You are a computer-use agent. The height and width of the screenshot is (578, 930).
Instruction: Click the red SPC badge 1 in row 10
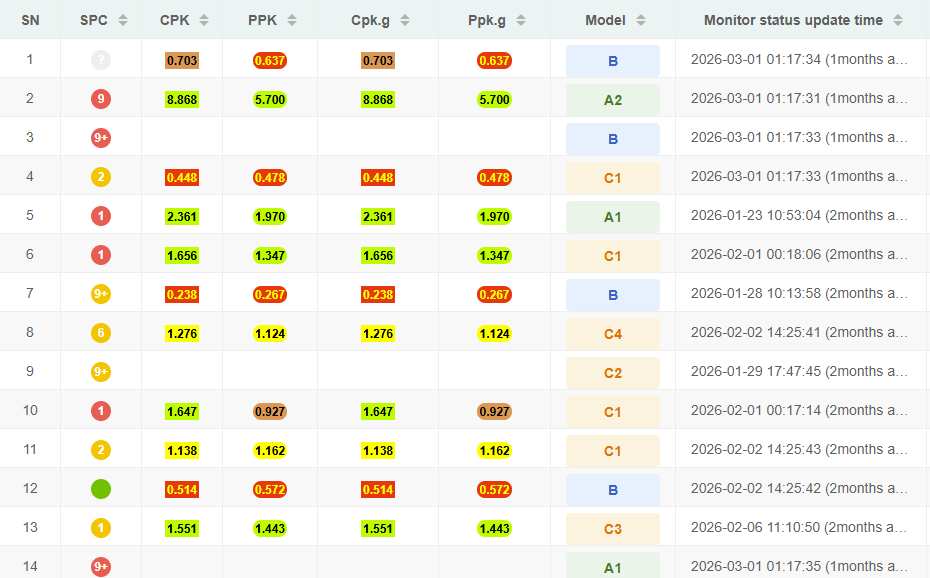(x=100, y=411)
